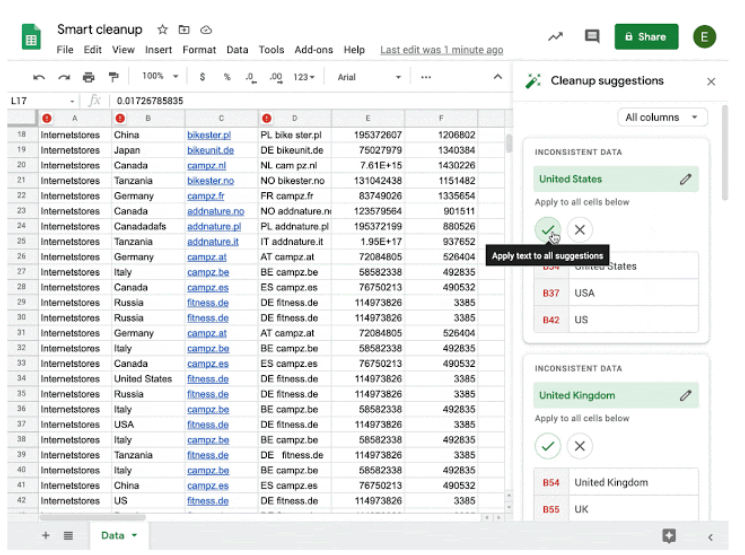This screenshot has width=745, height=555.
Task: Open the Add-ons menu
Action: (x=314, y=50)
